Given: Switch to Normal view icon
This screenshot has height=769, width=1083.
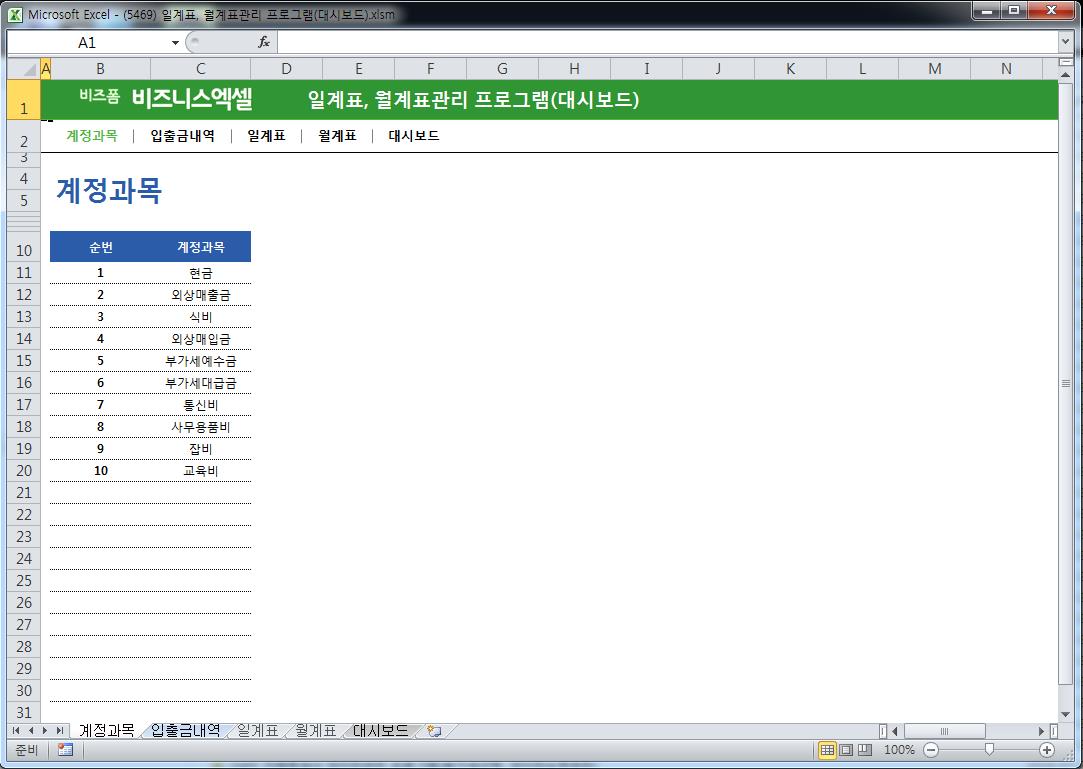Looking at the screenshot, I should click(827, 750).
